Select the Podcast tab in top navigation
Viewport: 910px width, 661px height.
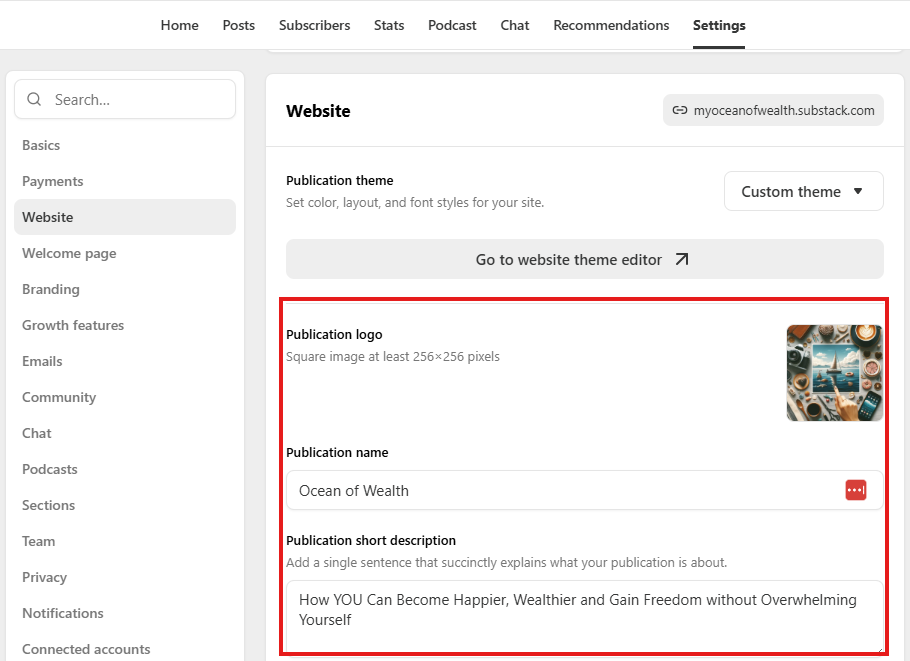452,25
